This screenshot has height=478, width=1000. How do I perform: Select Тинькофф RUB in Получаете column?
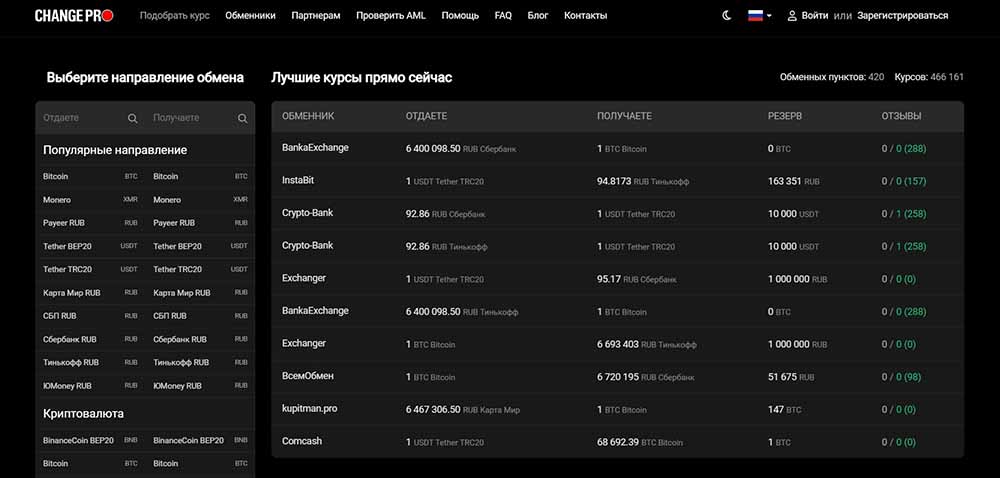200,363
